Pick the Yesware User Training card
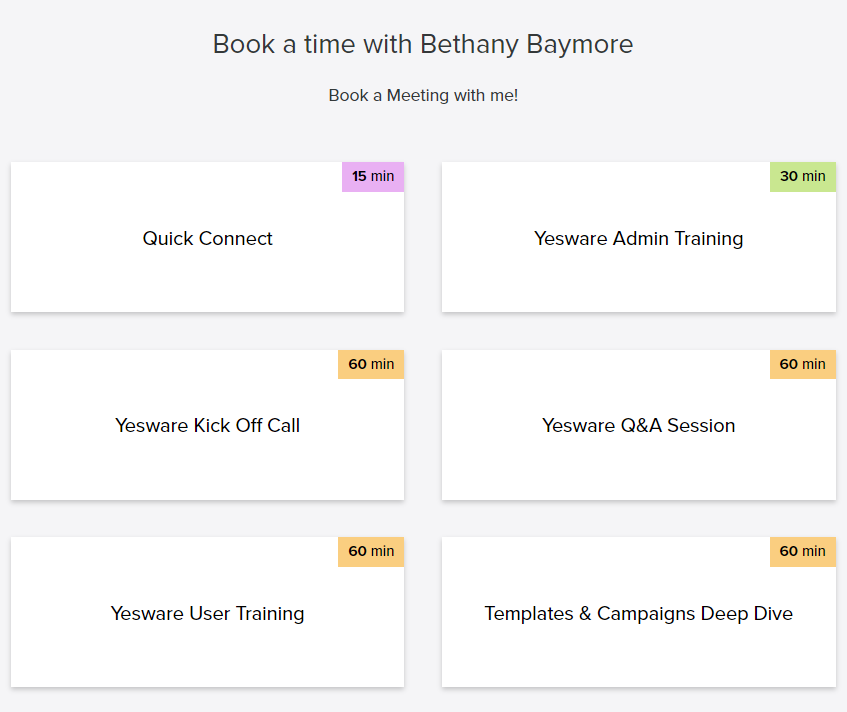The width and height of the screenshot is (847, 712). click(207, 645)
